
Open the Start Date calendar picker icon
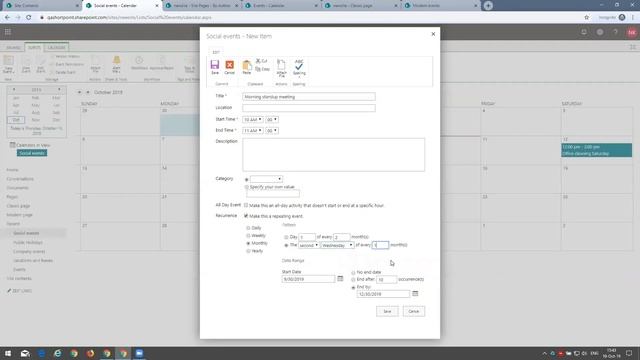pos(340,279)
